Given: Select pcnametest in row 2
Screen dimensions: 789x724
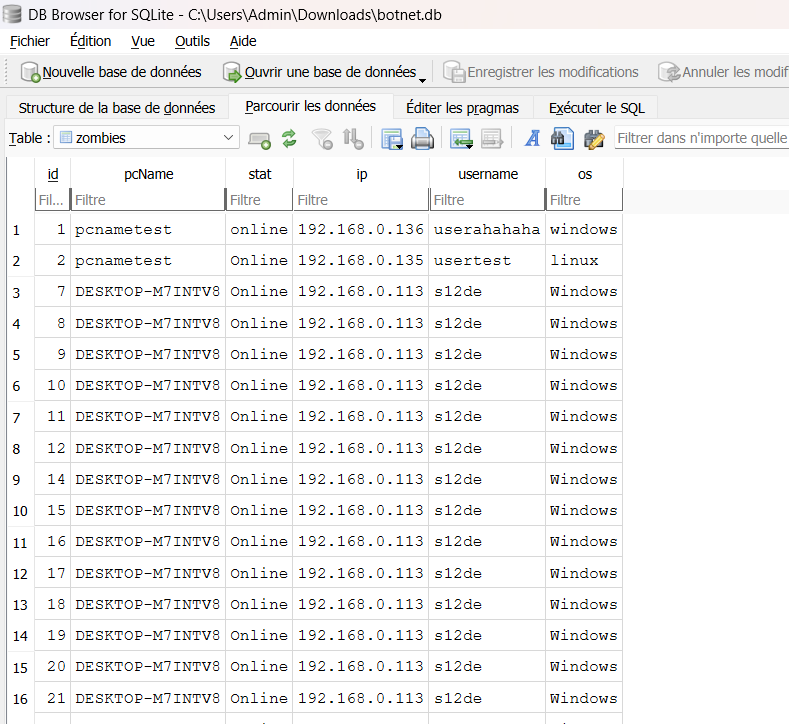Looking at the screenshot, I should coord(148,261).
